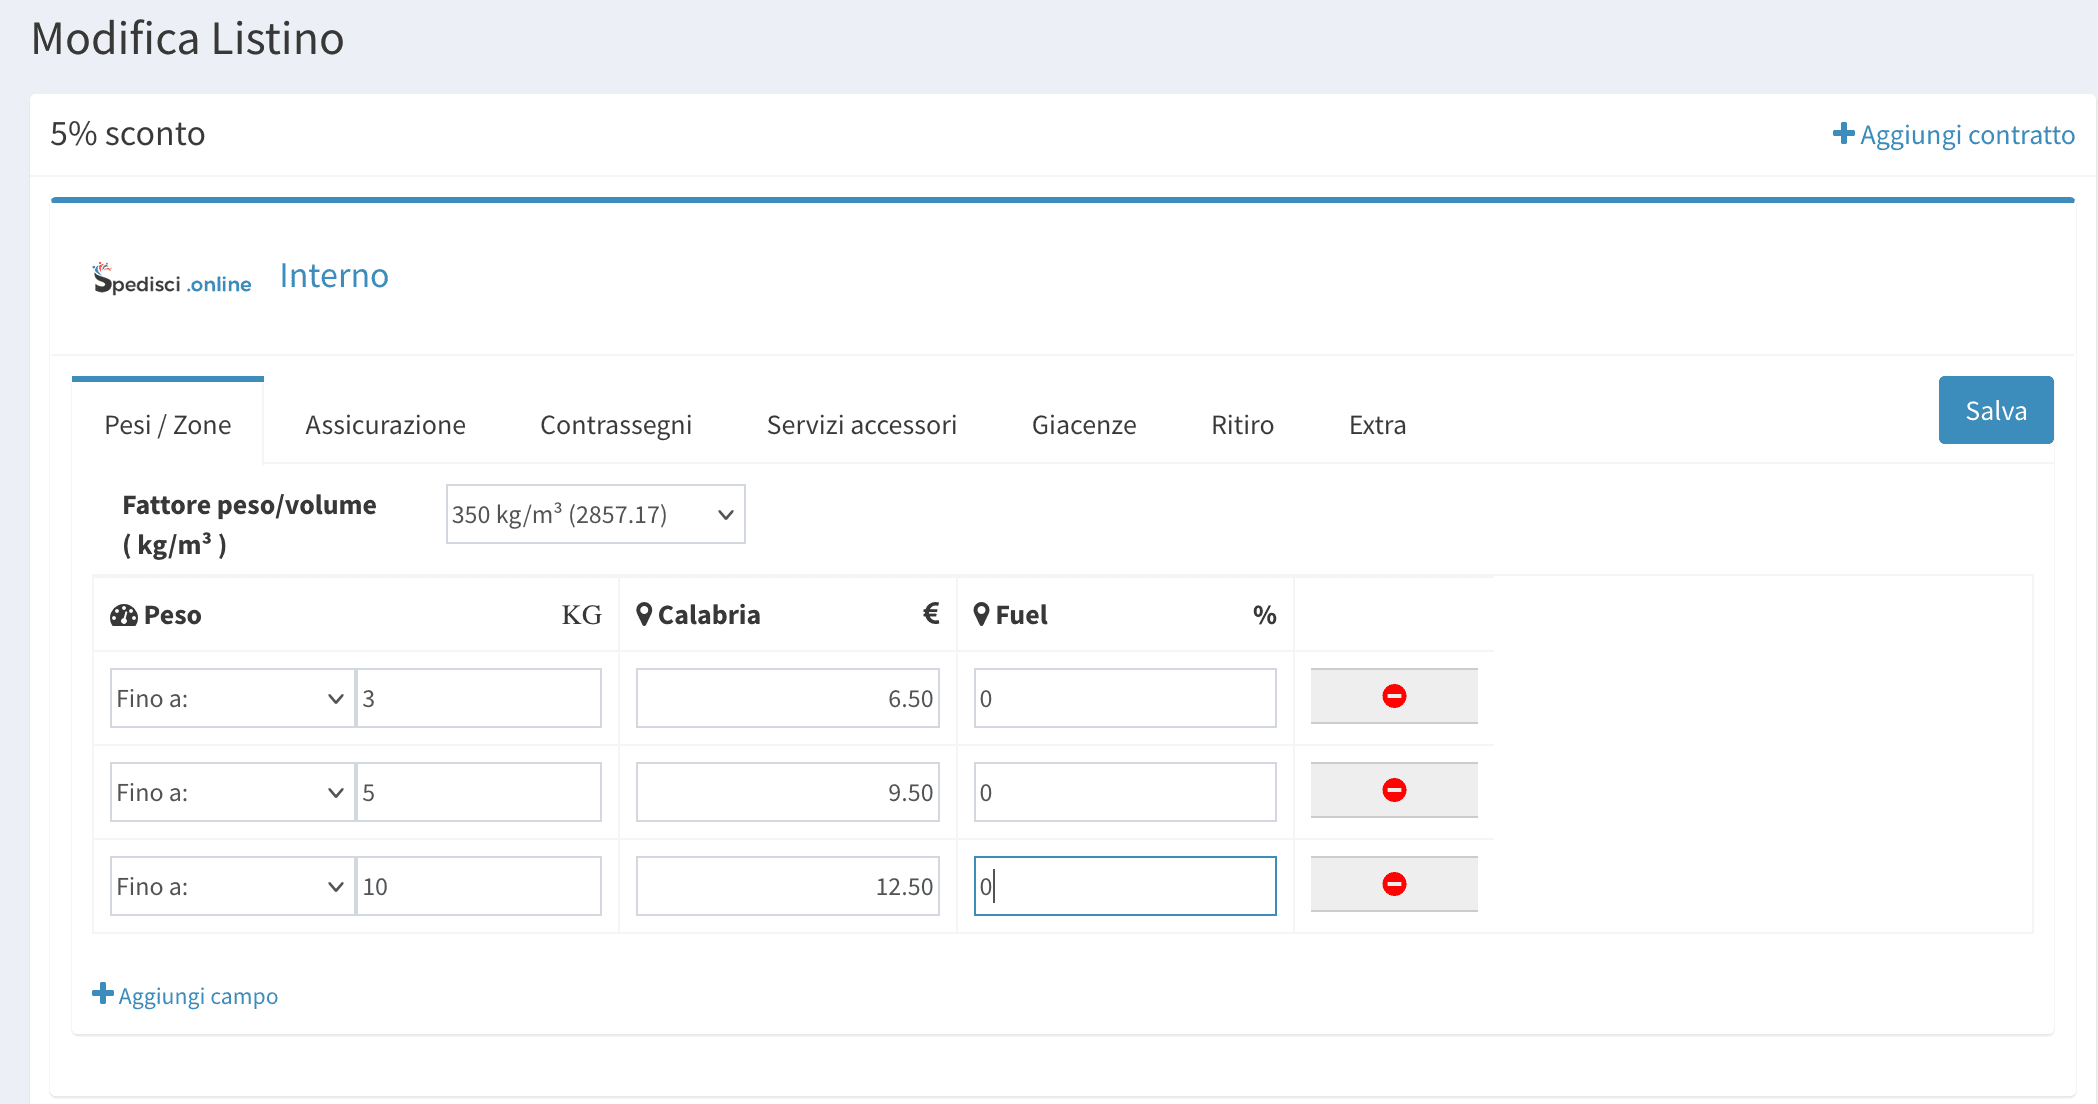The image size is (2098, 1104).
Task: Open the first row's Fino a dropdown
Action: pos(232,698)
